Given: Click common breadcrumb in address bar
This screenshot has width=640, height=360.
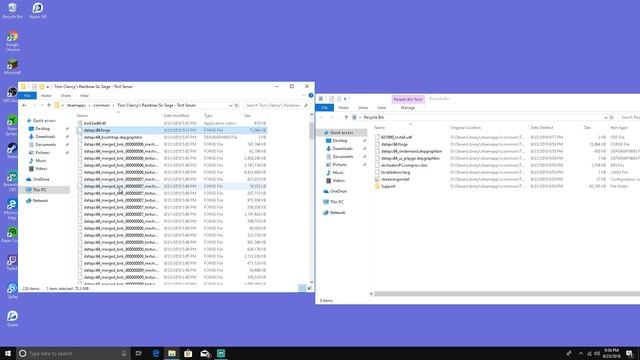Looking at the screenshot, I should pos(101,105).
